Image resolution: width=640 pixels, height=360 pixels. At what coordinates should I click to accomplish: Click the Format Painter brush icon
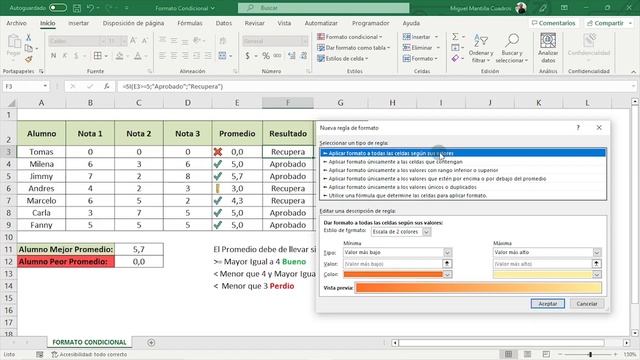[x=29, y=59]
